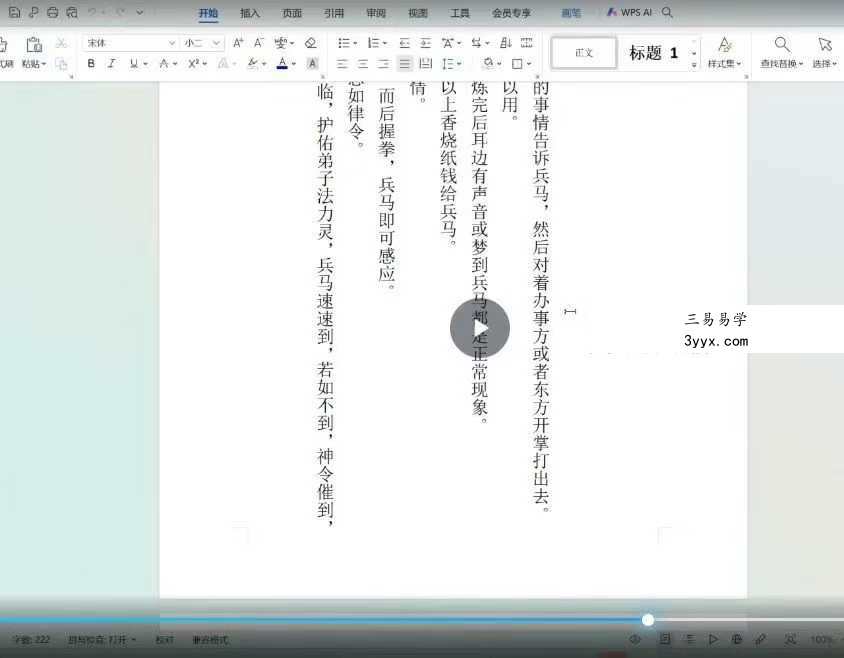This screenshot has width=844, height=658.
Task: Click the save document icon
Action: click(15, 12)
